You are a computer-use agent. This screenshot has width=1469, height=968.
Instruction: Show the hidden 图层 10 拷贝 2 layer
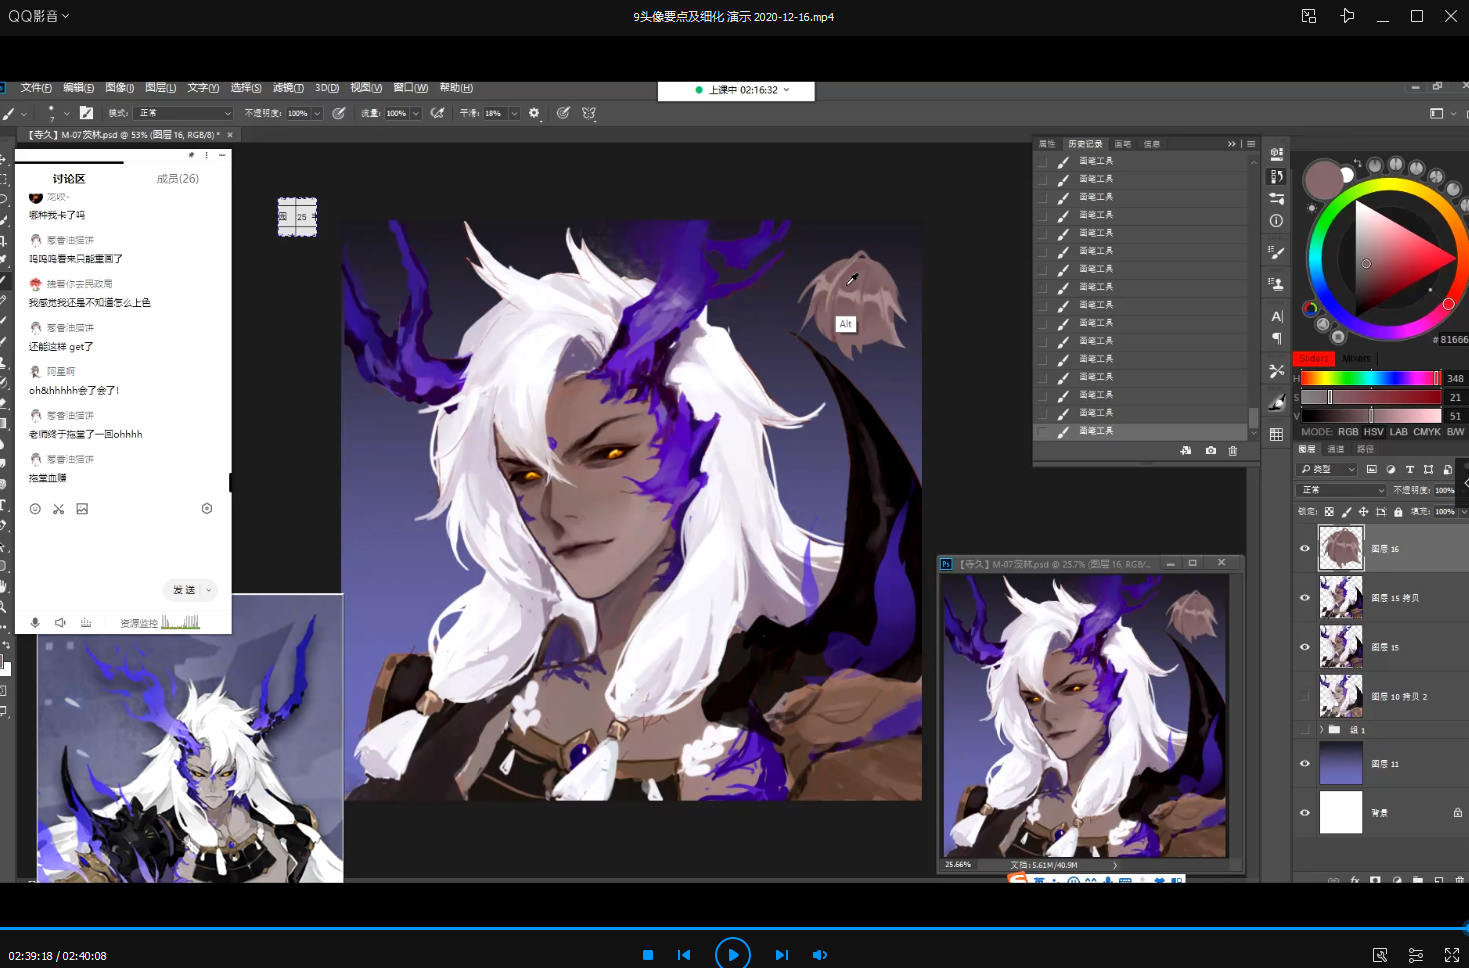(1304, 696)
